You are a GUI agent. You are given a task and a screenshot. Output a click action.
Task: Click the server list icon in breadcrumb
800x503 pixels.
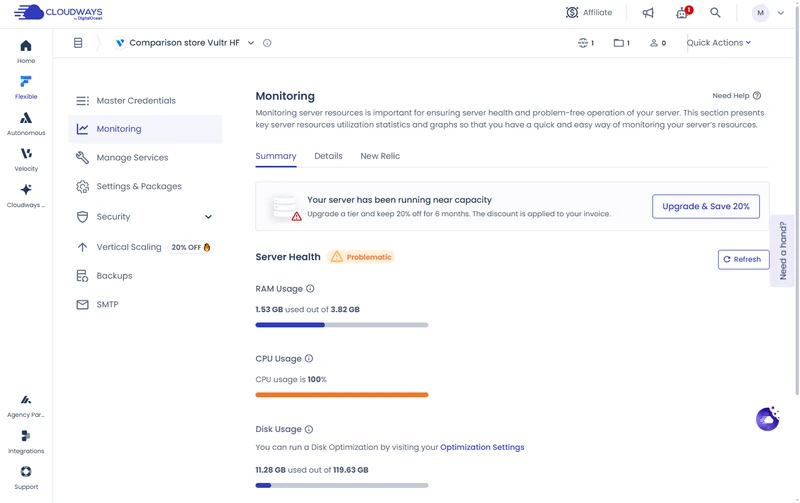tap(78, 43)
